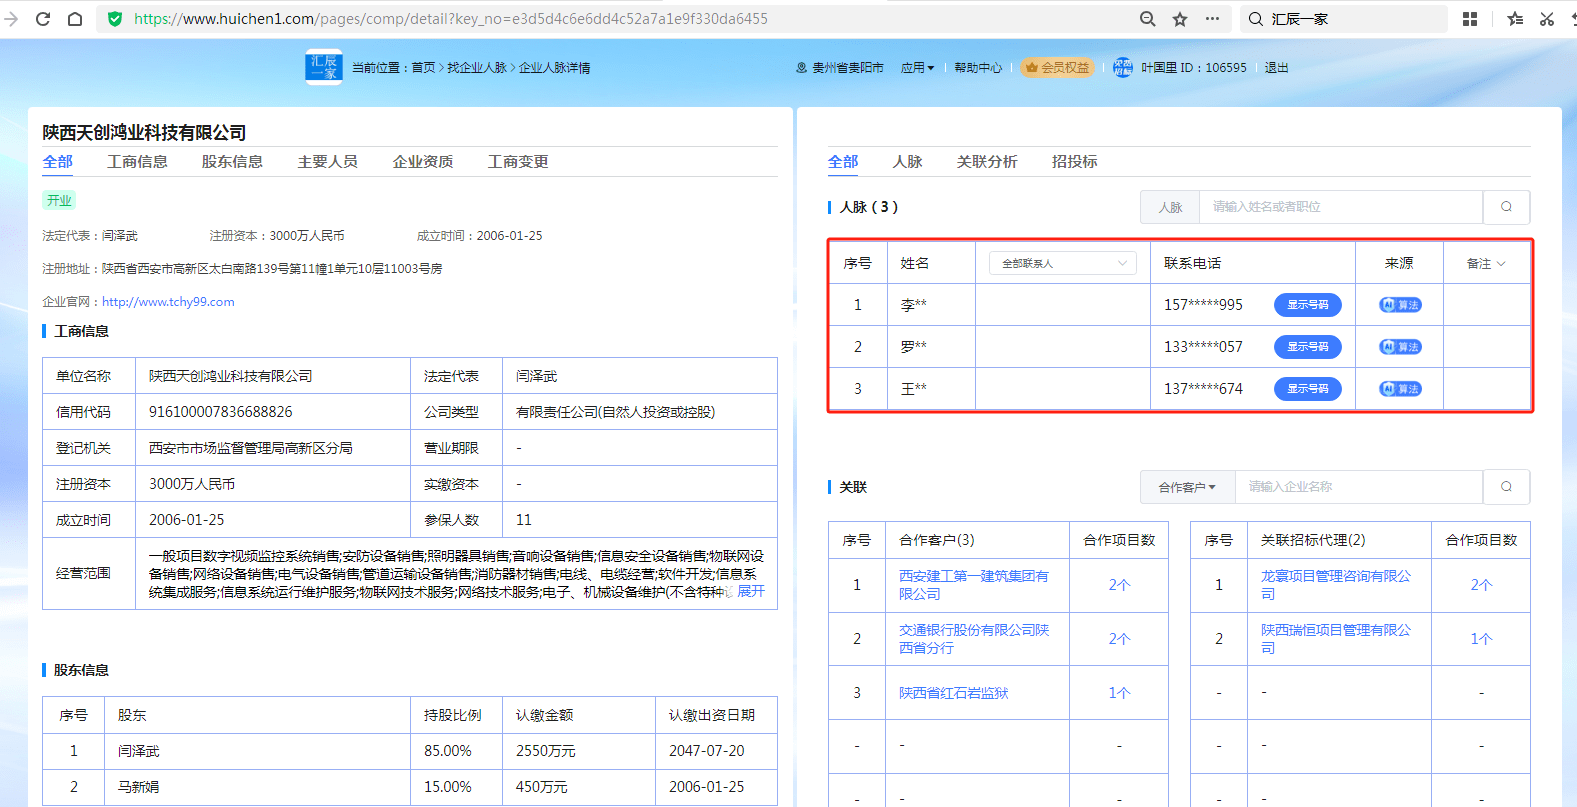
Task: Click 2个 projects for 西安建工第一建筑集团
Action: pos(1119,585)
